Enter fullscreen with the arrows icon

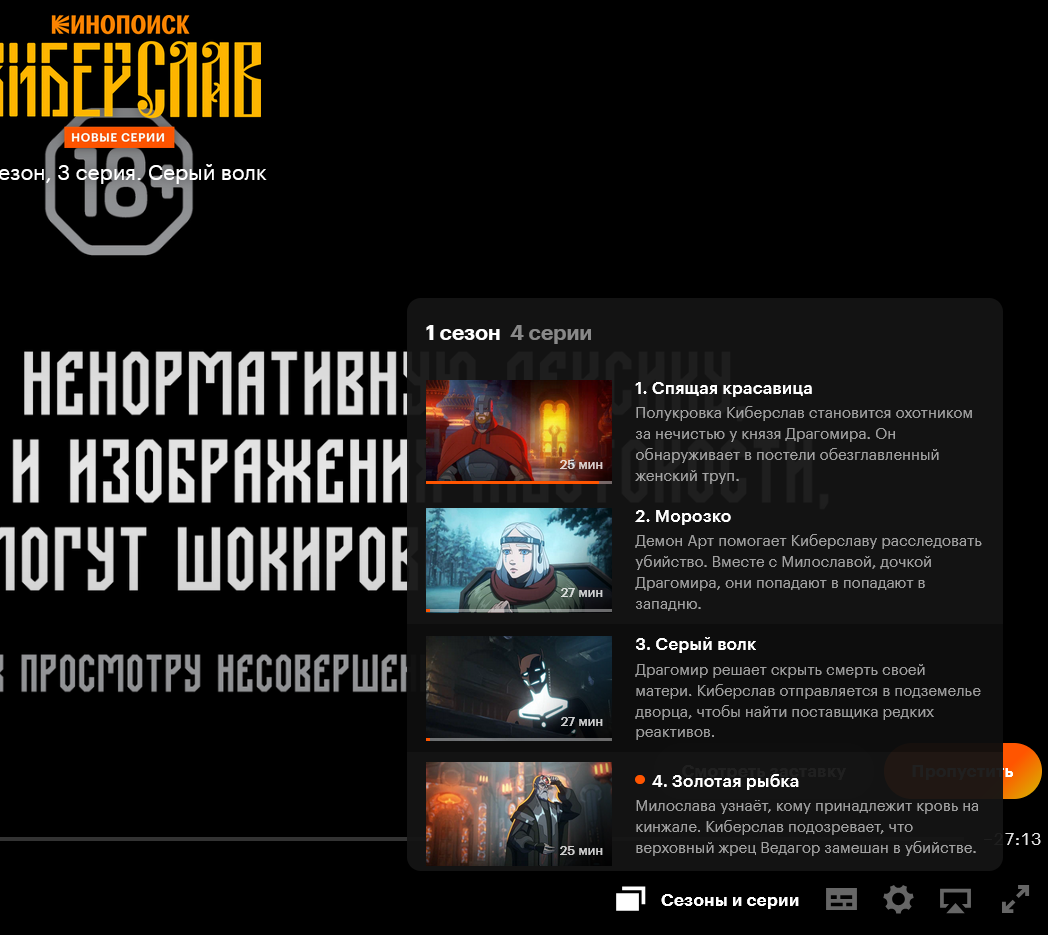pos(1015,899)
